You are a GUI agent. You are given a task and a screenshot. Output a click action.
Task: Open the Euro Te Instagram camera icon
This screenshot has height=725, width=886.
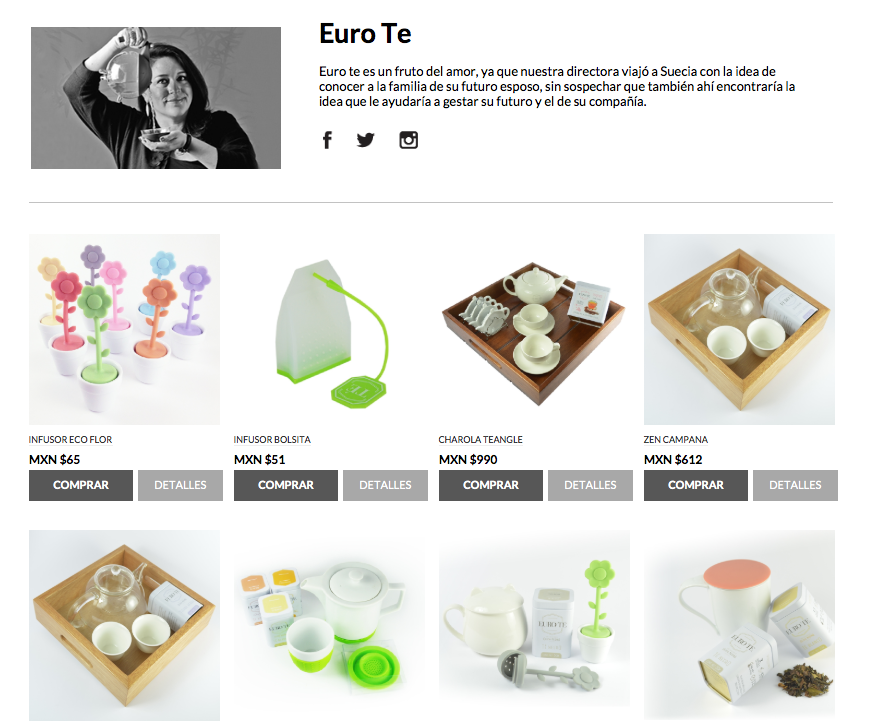(409, 140)
